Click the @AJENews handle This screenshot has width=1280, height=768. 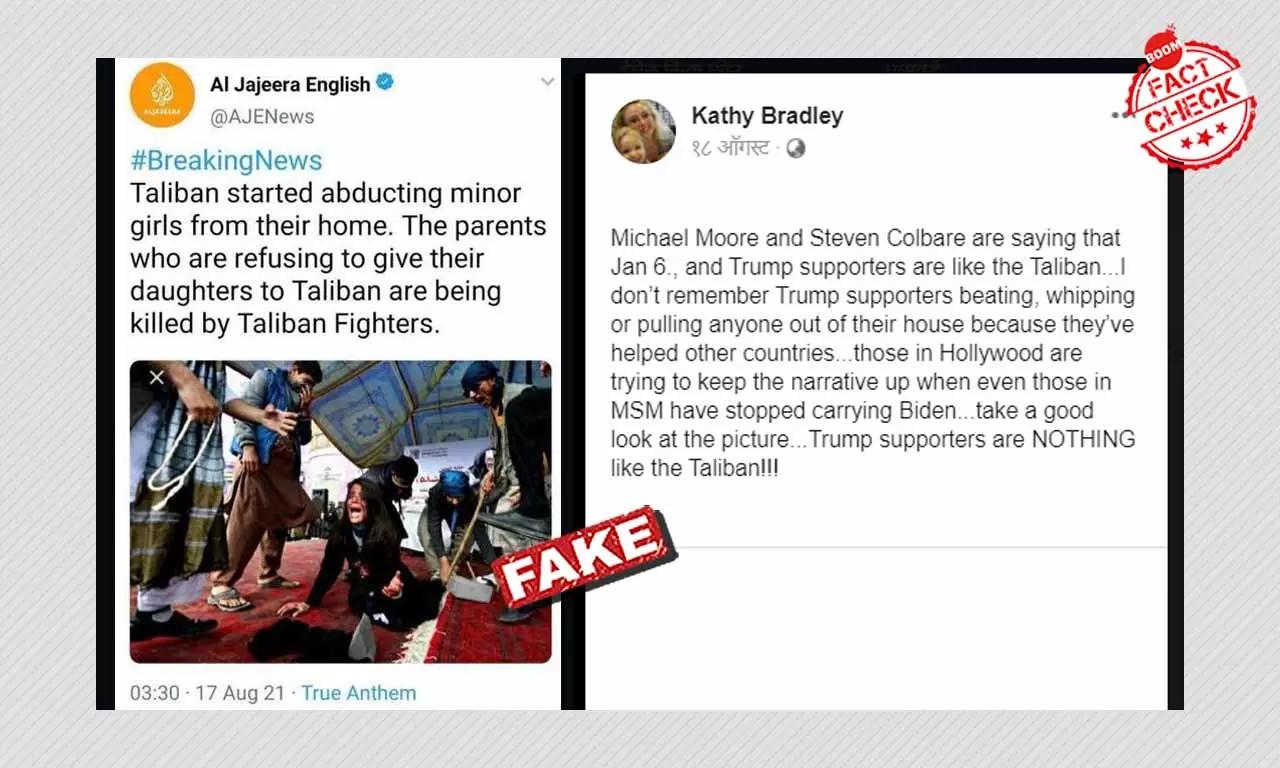click(262, 116)
